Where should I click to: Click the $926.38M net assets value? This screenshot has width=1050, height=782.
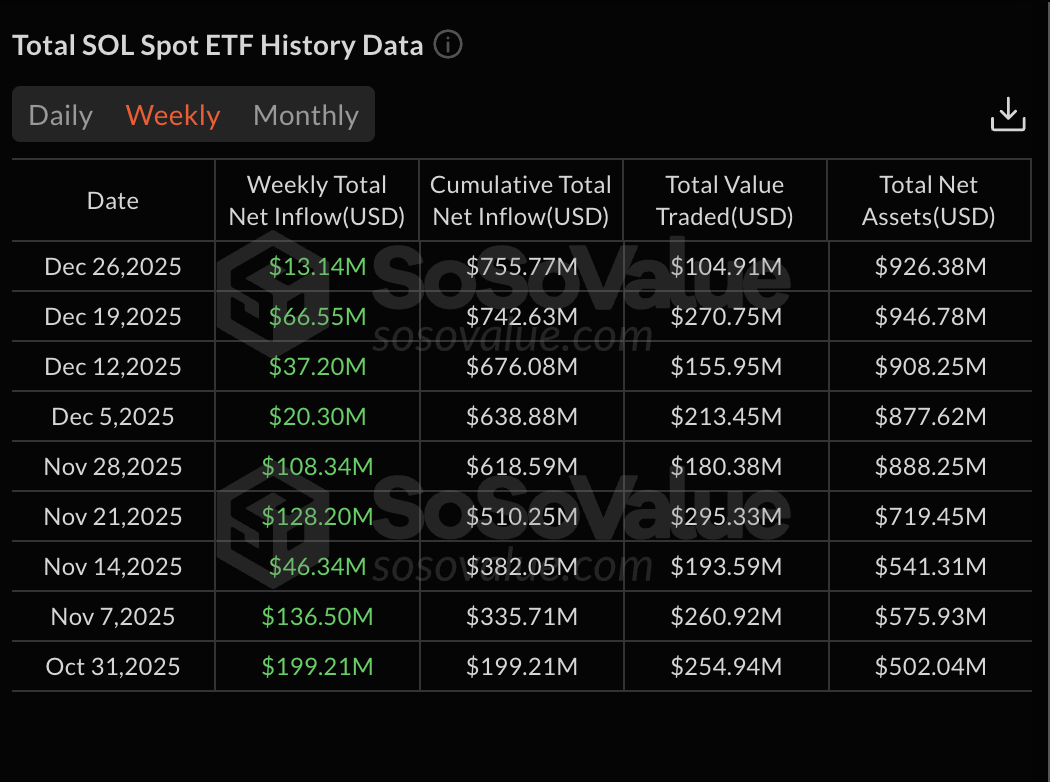(x=928, y=266)
